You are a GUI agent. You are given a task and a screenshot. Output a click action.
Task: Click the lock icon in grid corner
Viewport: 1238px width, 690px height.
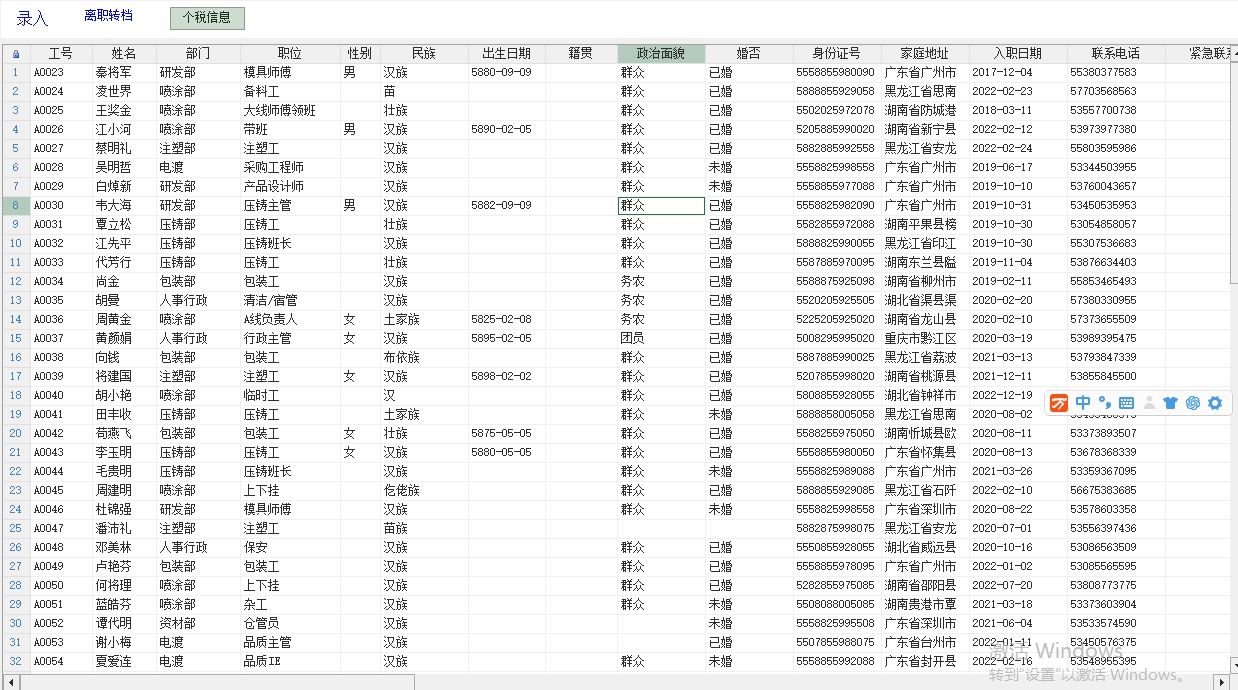pos(16,54)
